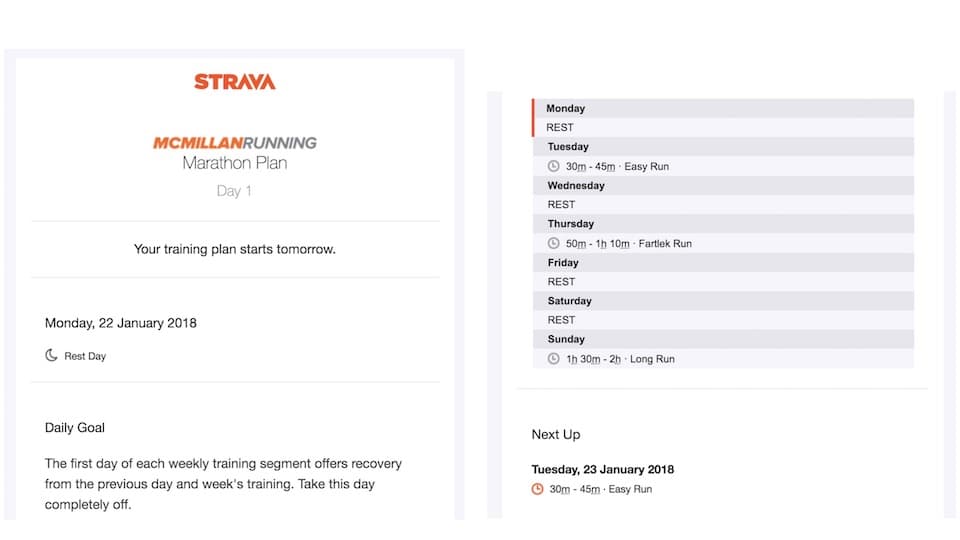Image resolution: width=960 pixels, height=540 pixels.
Task: Select the Sunday row header
Action: (x=724, y=339)
